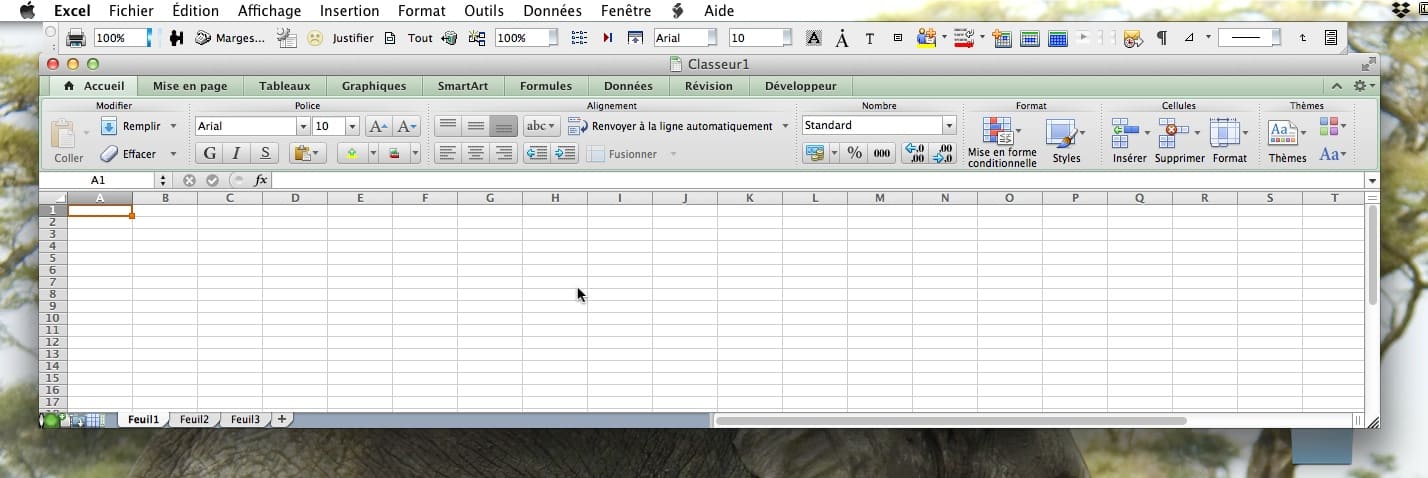This screenshot has height=478, width=1428.
Task: Expand the ribbon font size dropdown
Action: point(352,126)
